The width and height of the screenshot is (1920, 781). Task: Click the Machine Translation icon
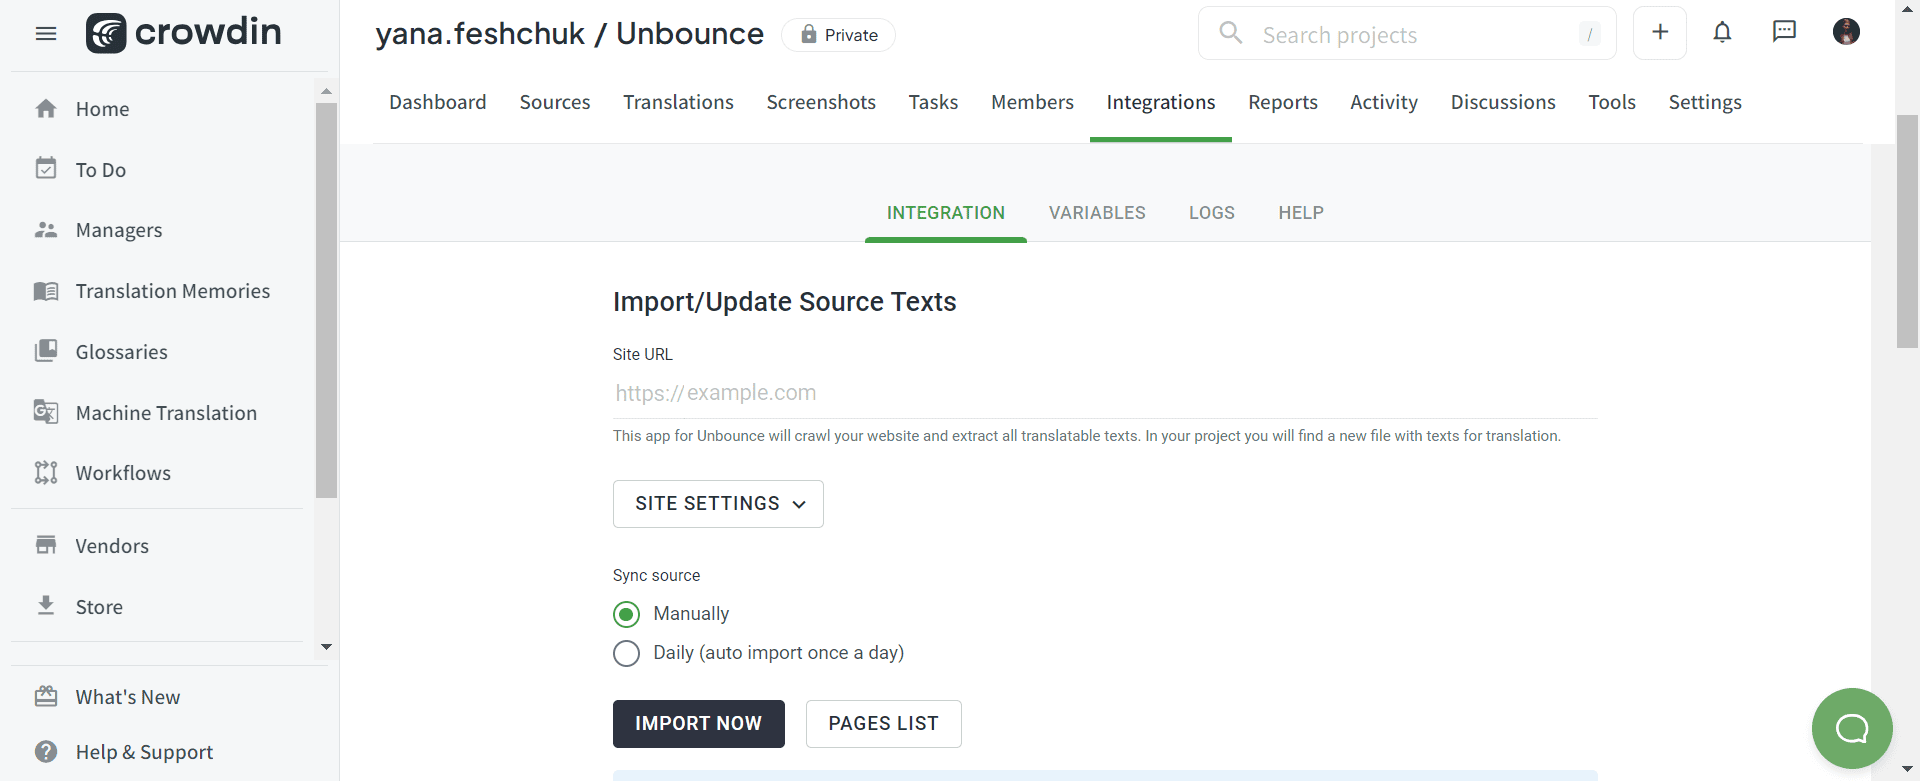(x=46, y=412)
